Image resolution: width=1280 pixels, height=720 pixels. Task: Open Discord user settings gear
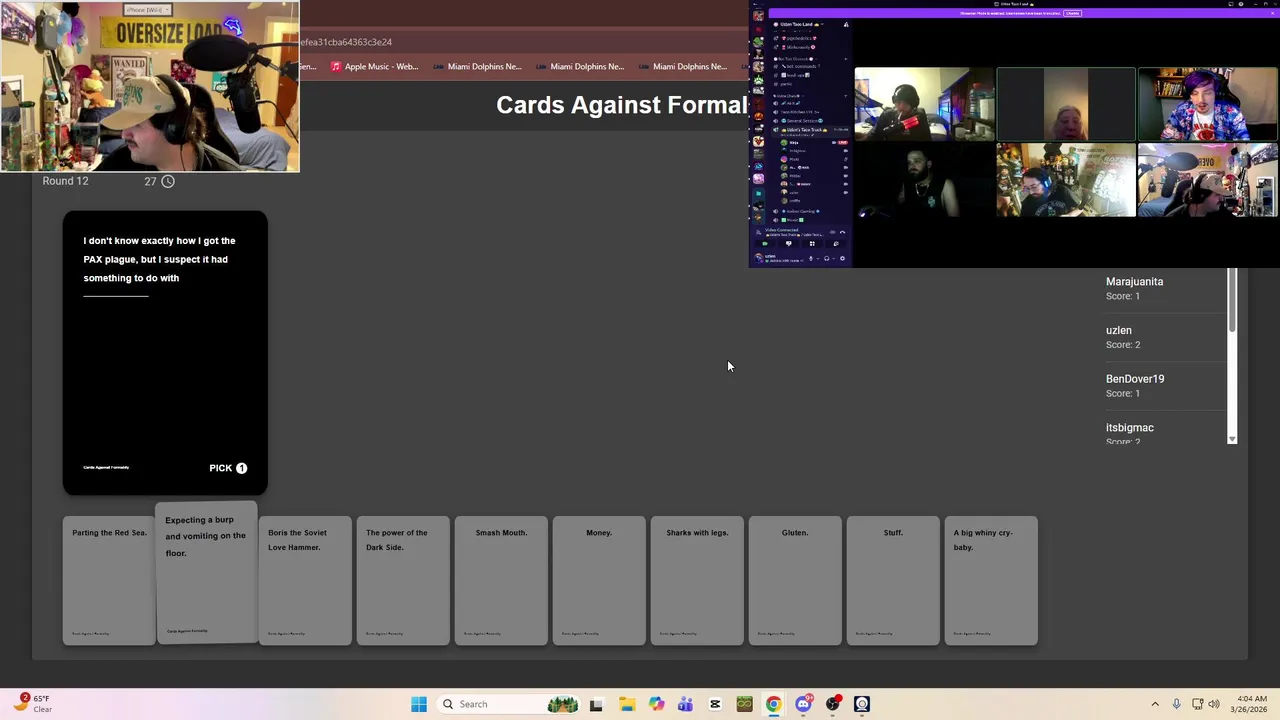coord(842,259)
